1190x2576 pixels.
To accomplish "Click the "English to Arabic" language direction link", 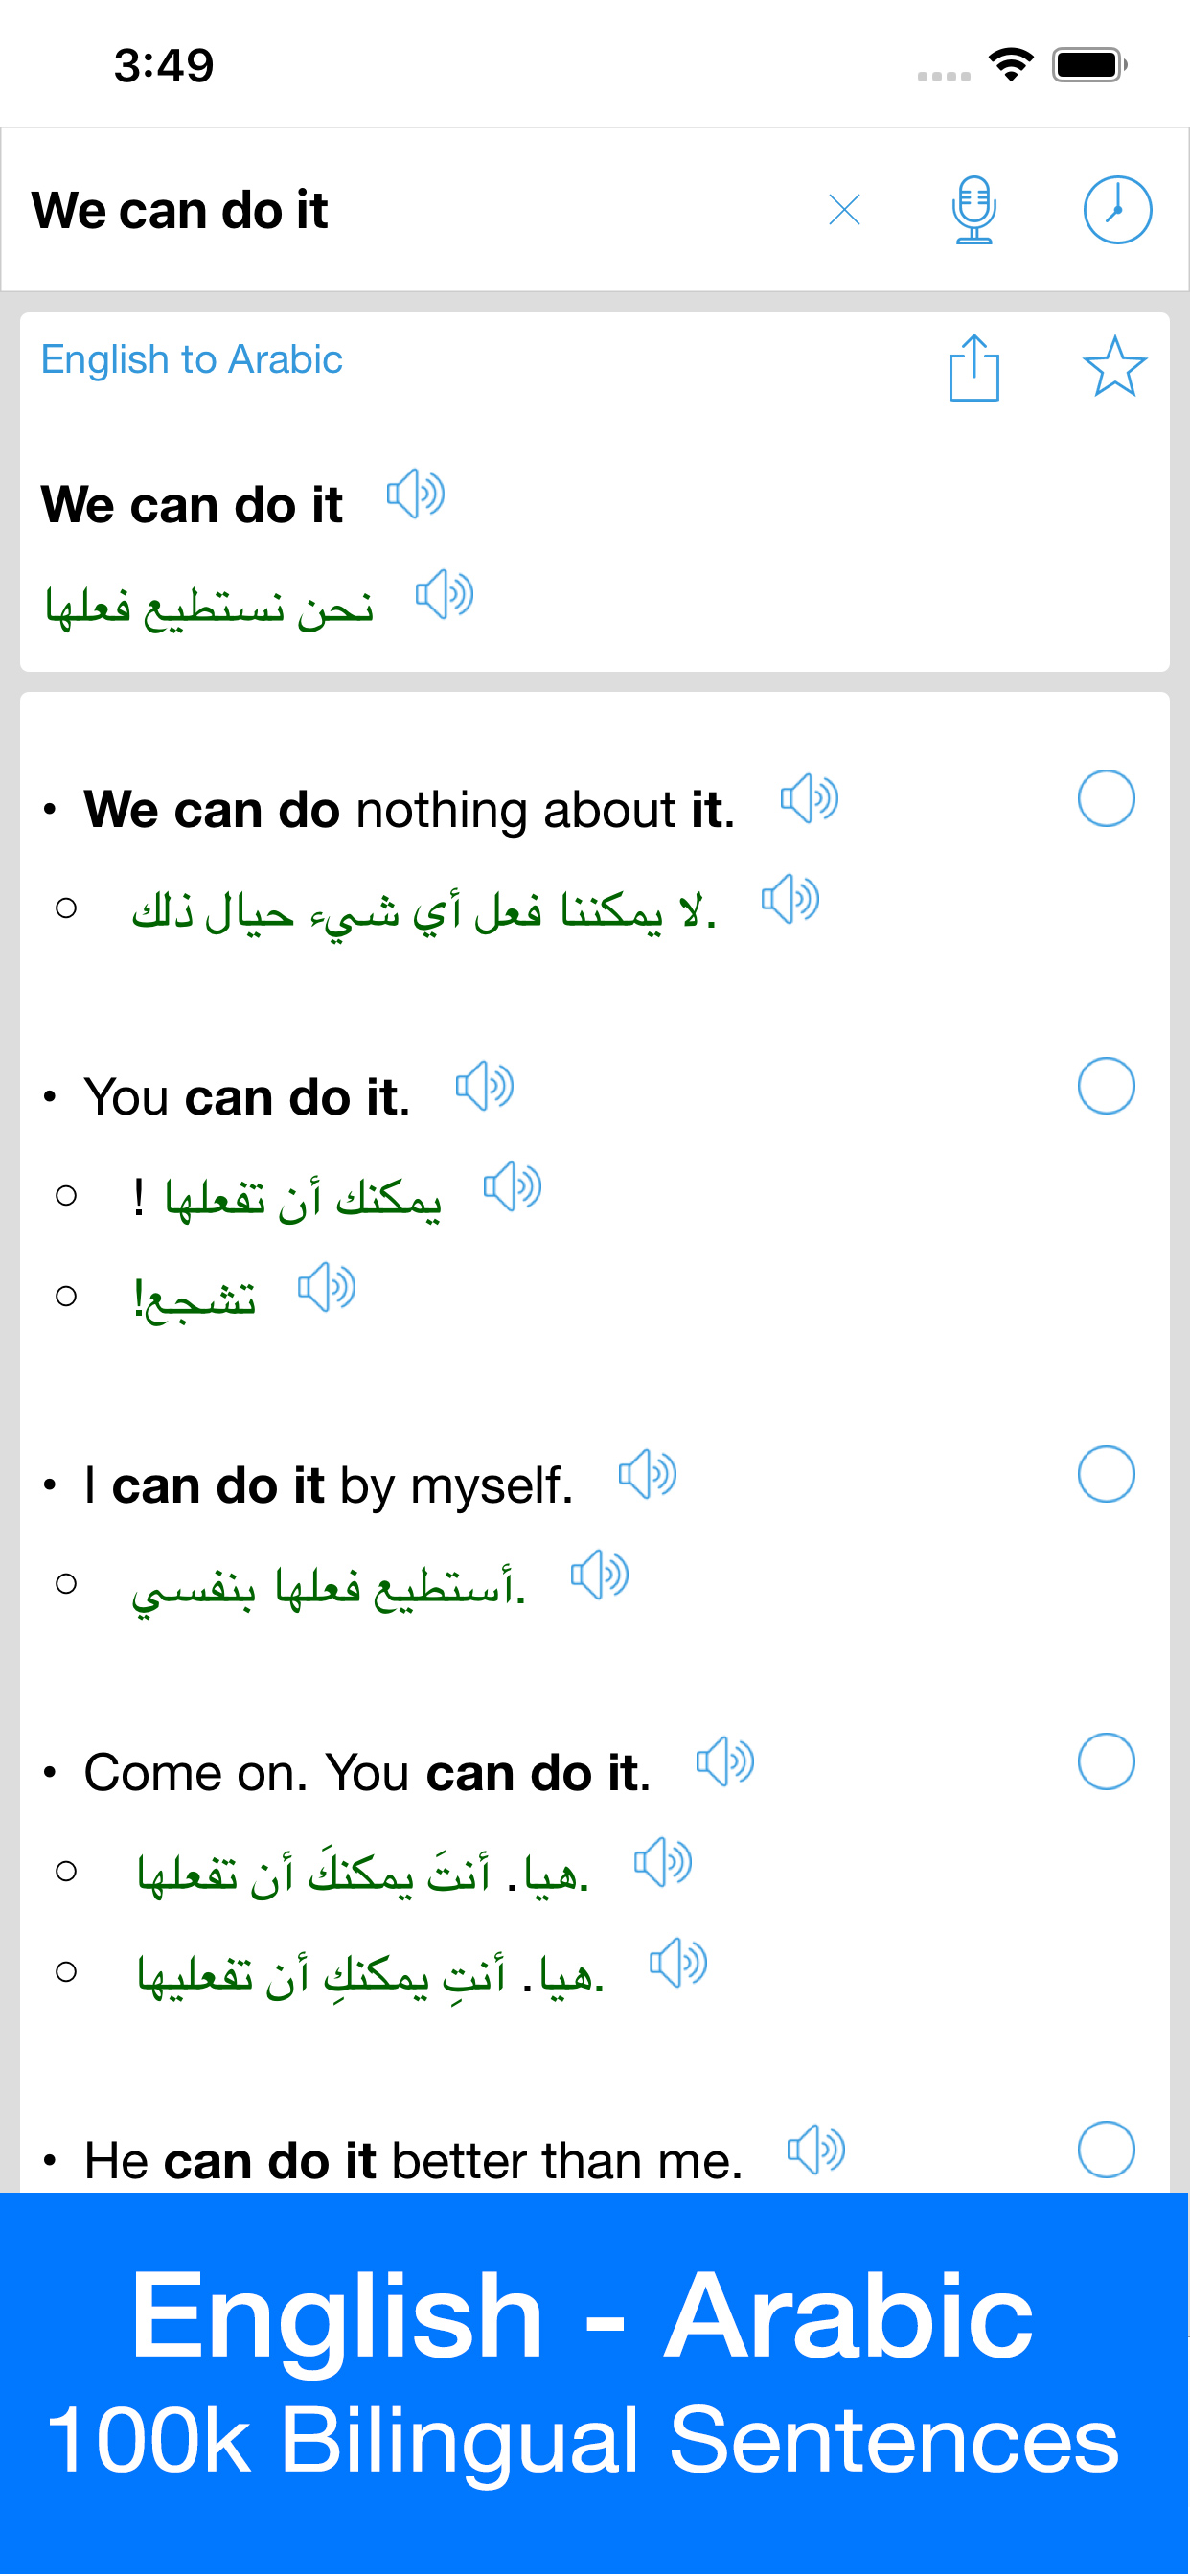I will 191,360.
